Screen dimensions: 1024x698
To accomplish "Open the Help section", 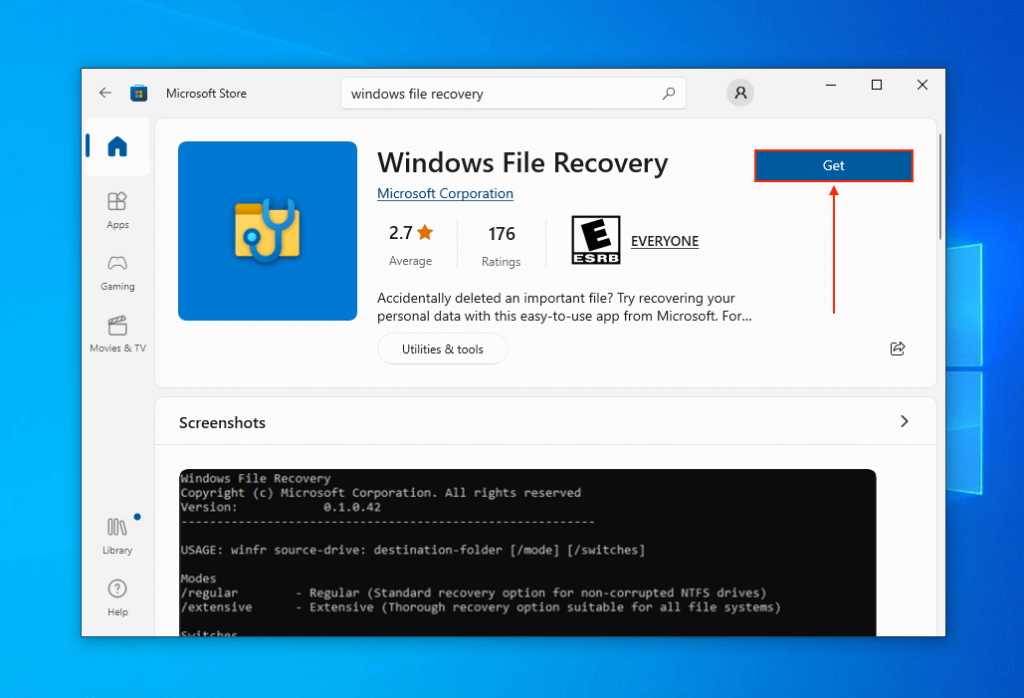I will coord(117,597).
